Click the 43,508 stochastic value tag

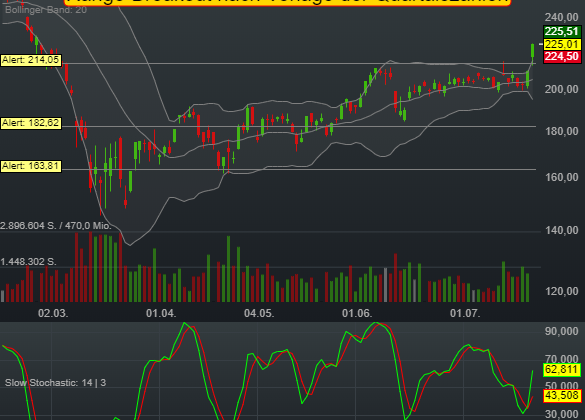point(562,396)
